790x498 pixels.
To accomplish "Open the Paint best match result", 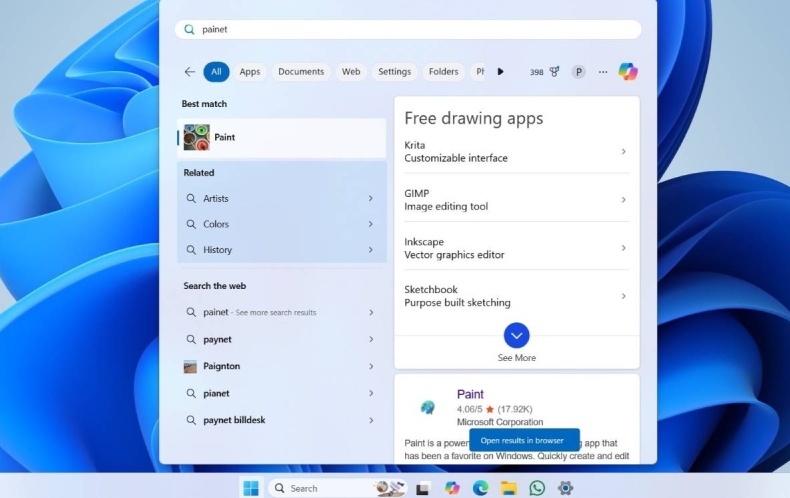I will pyautogui.click(x=282, y=138).
